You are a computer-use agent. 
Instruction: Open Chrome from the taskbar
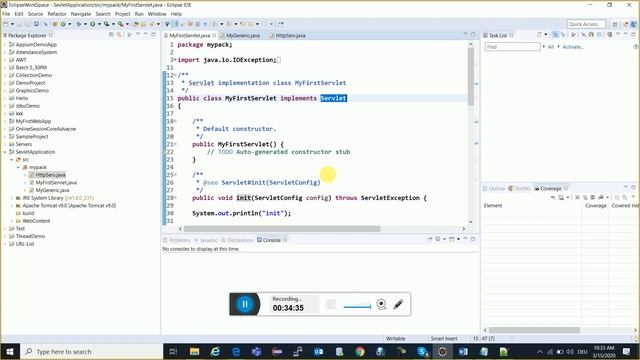360,351
